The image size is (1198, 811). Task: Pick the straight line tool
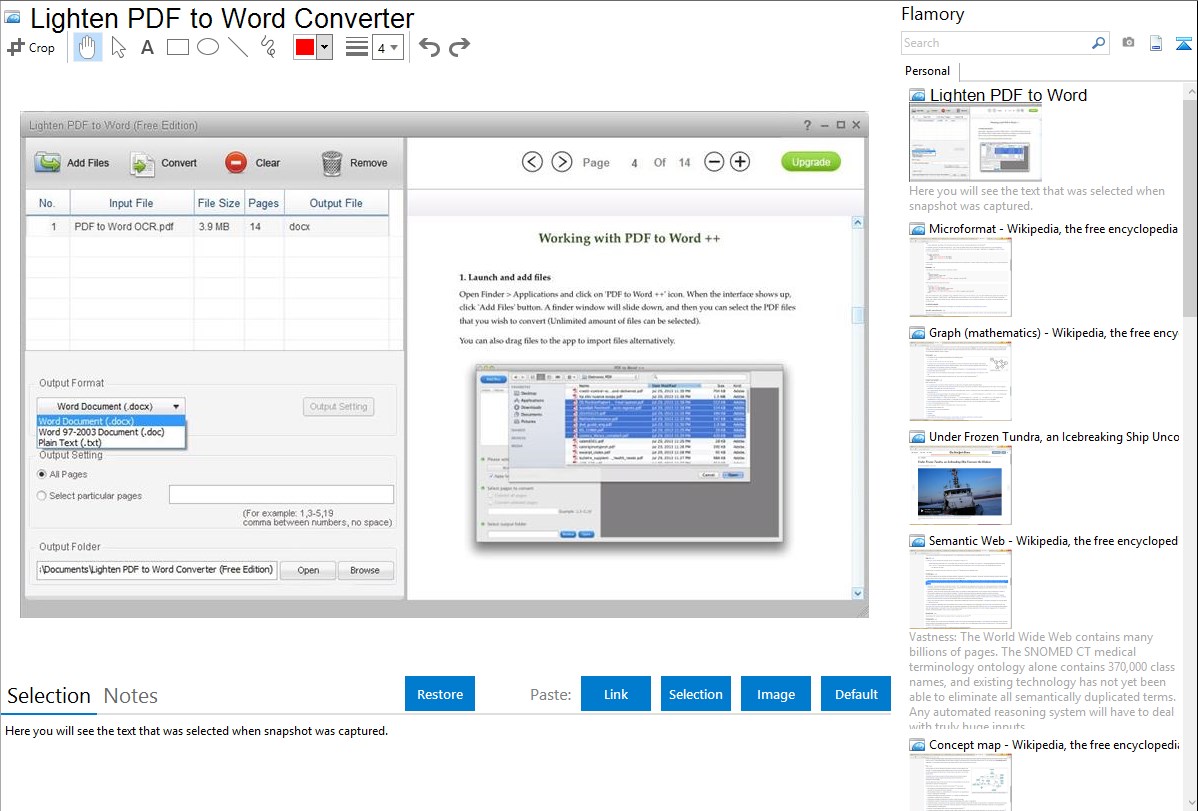[238, 47]
